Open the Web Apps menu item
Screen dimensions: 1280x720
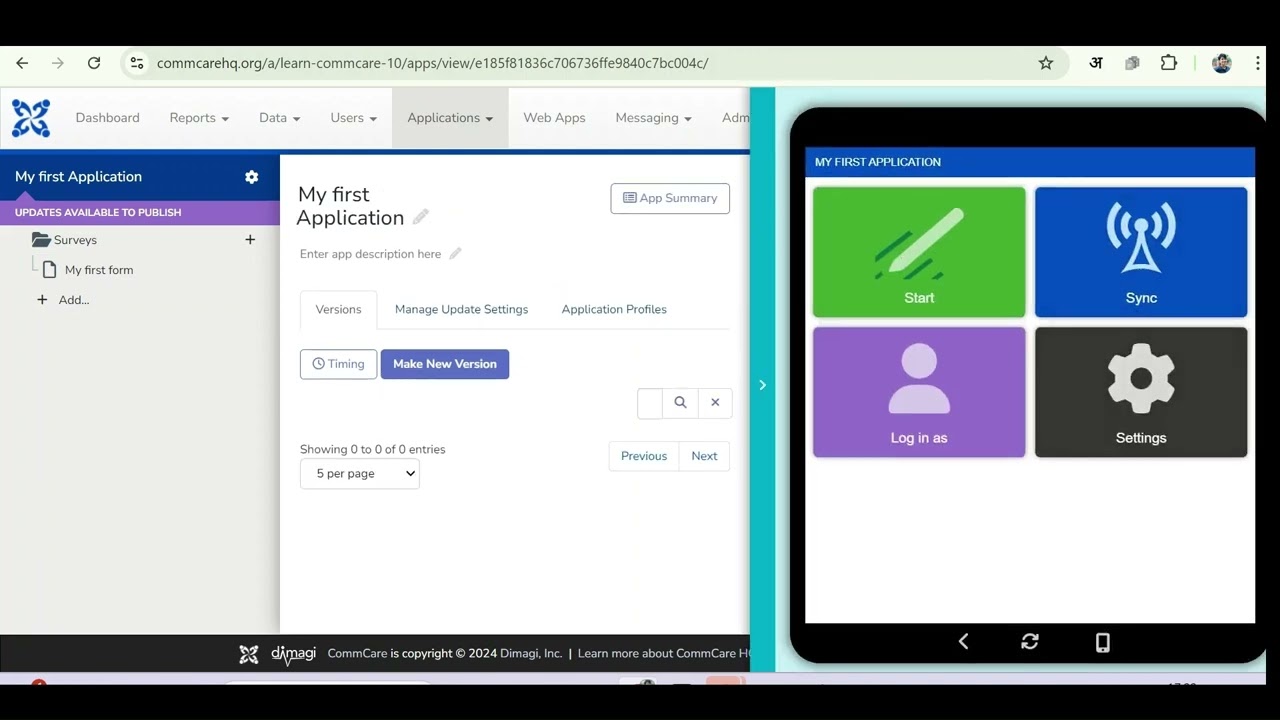tap(554, 118)
